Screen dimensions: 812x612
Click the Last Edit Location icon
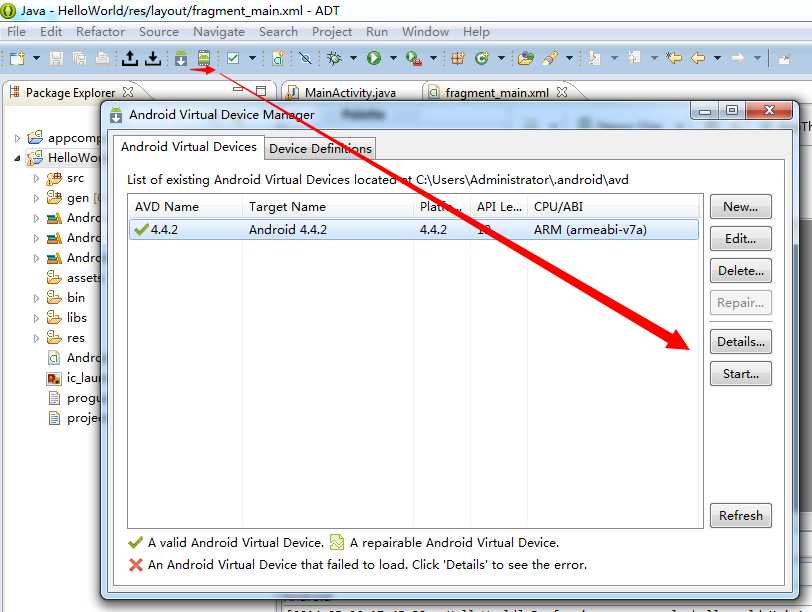click(674, 58)
